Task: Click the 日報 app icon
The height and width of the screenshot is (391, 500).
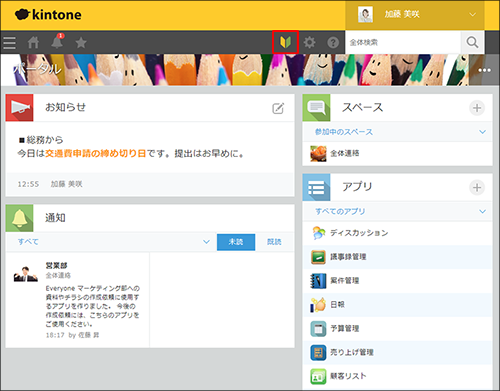Action: (x=318, y=305)
